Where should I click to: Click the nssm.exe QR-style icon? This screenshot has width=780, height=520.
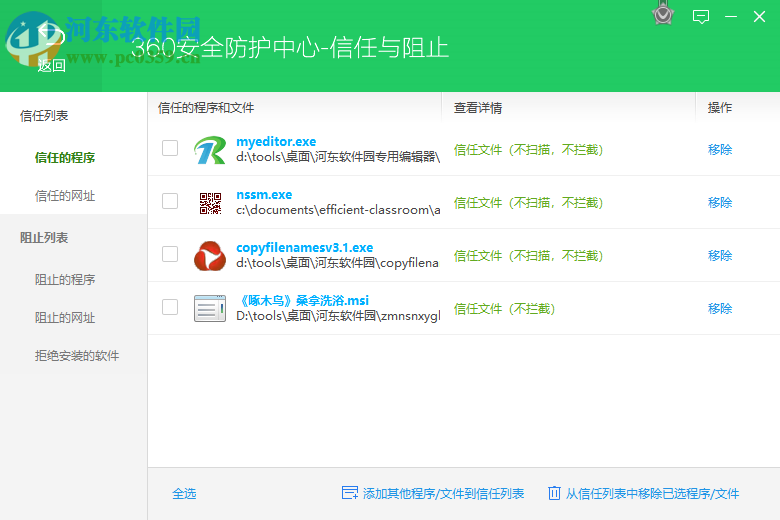pos(210,203)
